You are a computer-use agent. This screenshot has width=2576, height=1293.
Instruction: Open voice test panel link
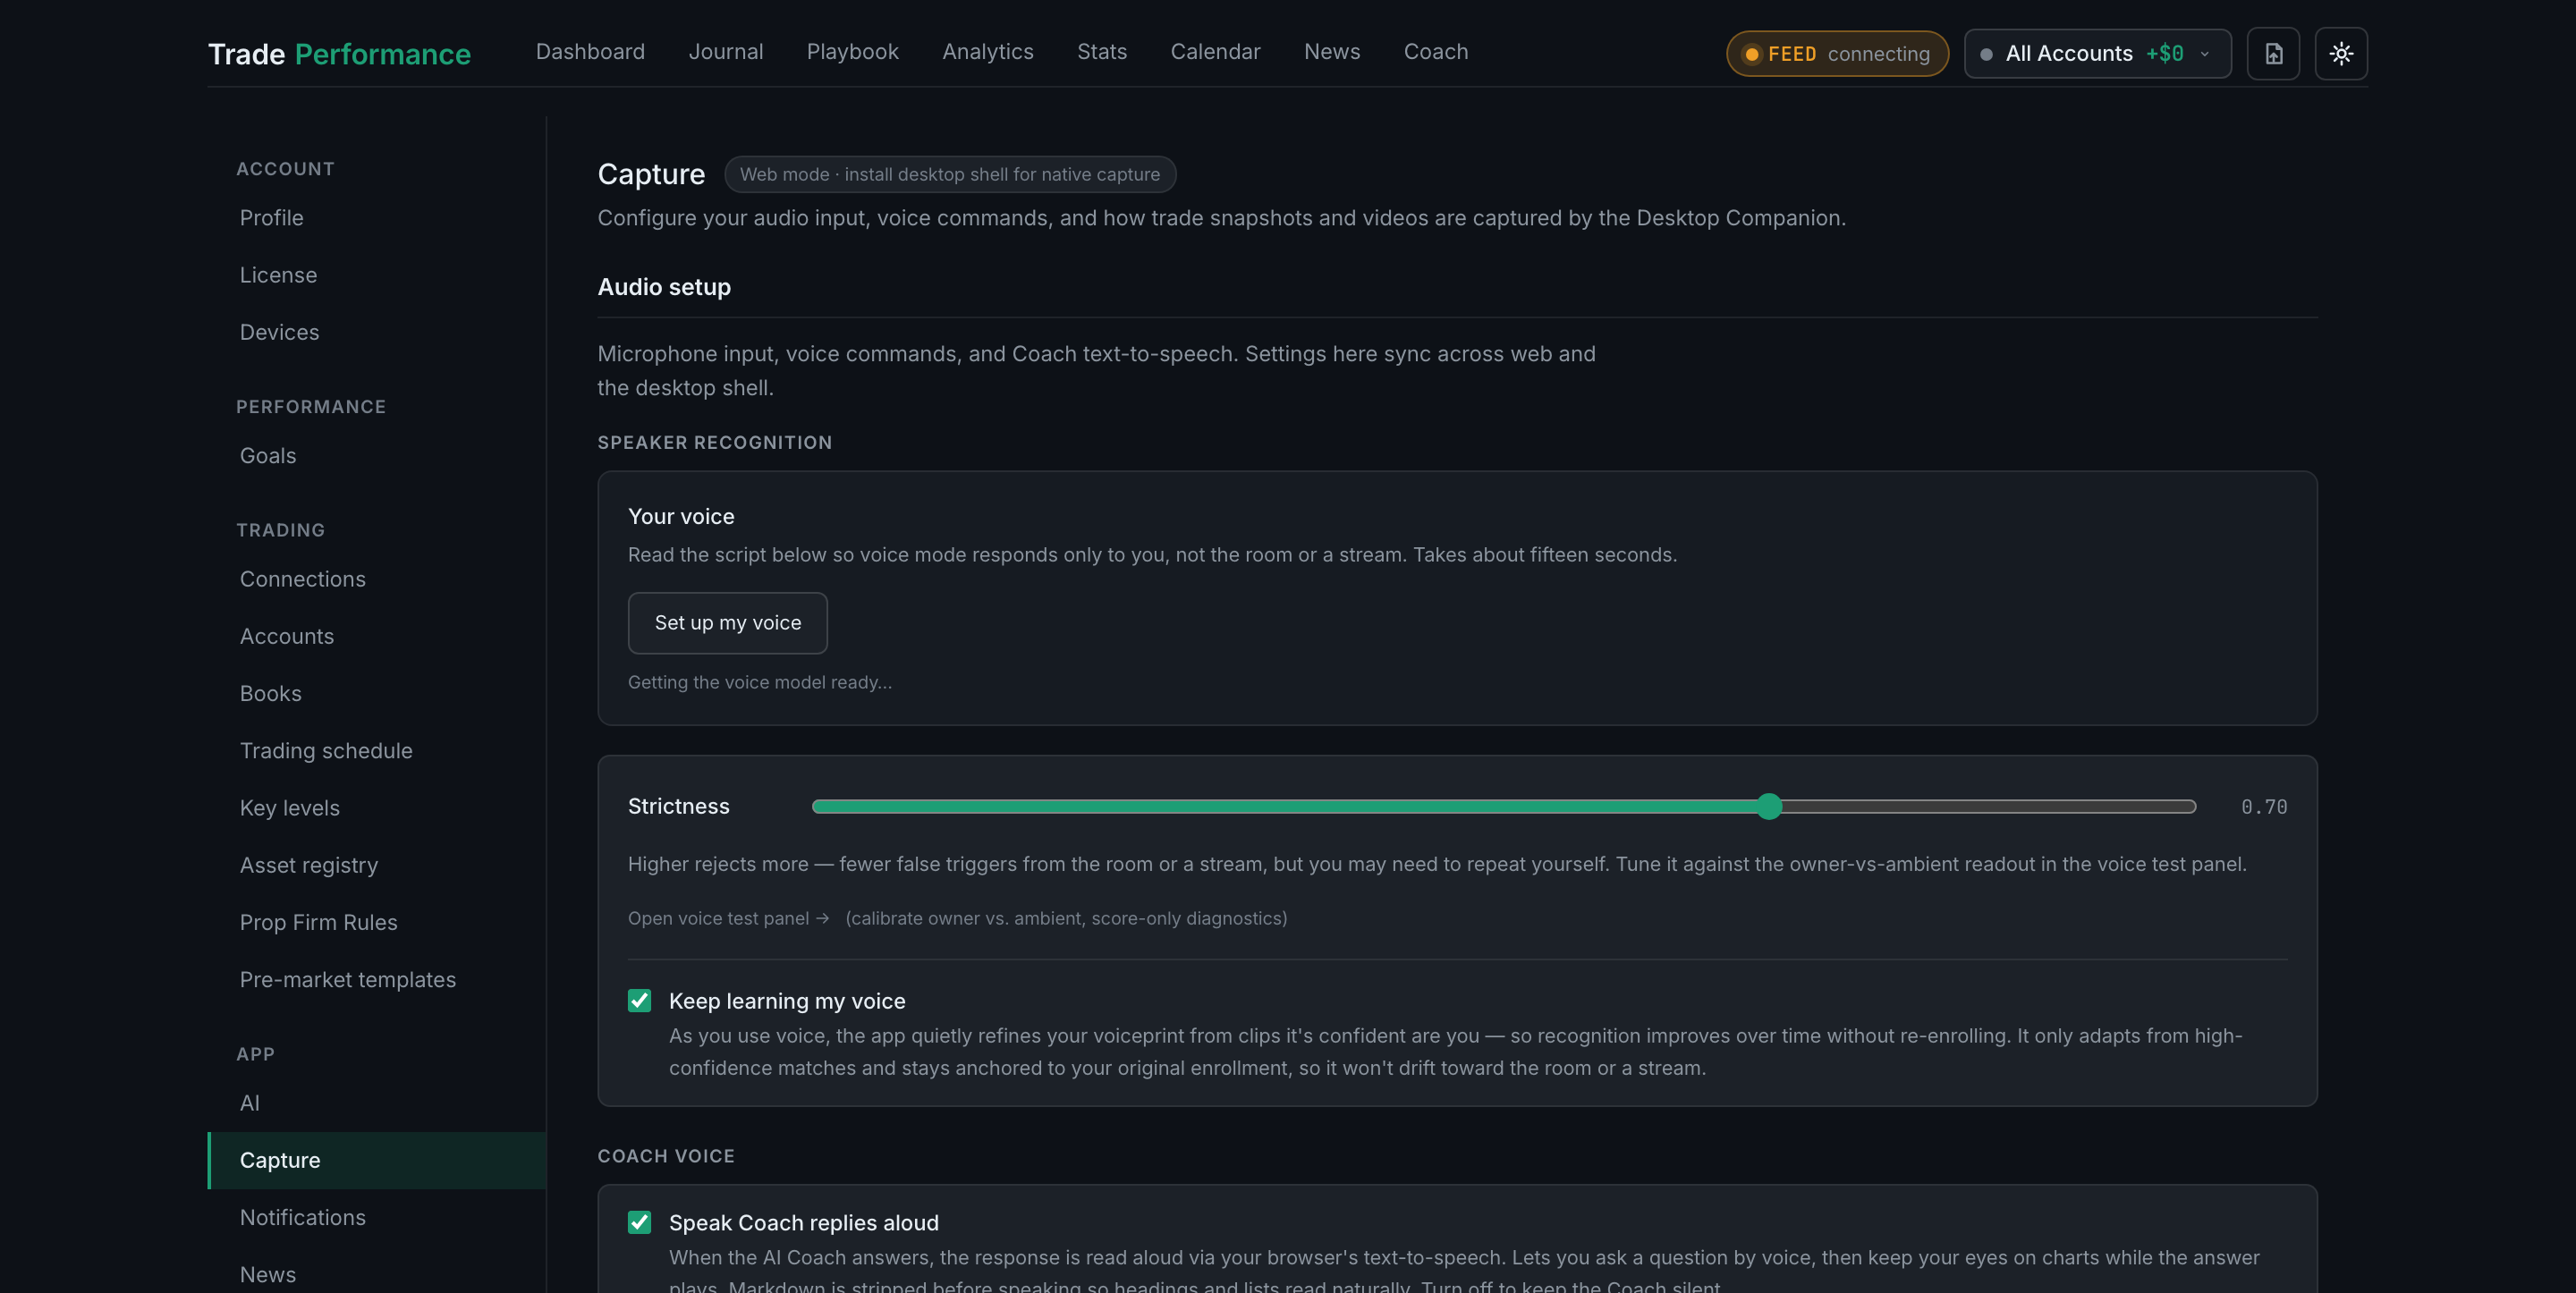tap(728, 918)
